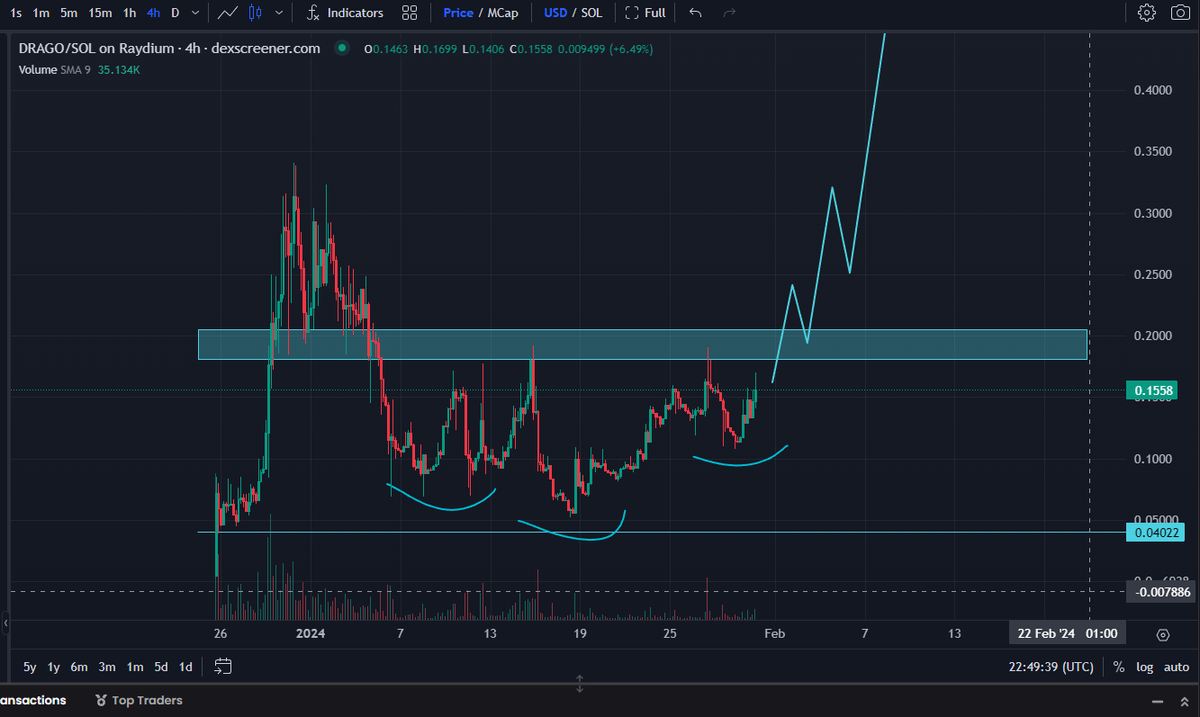Select the 1h timeframe
The width and height of the screenshot is (1200, 717).
pos(128,12)
